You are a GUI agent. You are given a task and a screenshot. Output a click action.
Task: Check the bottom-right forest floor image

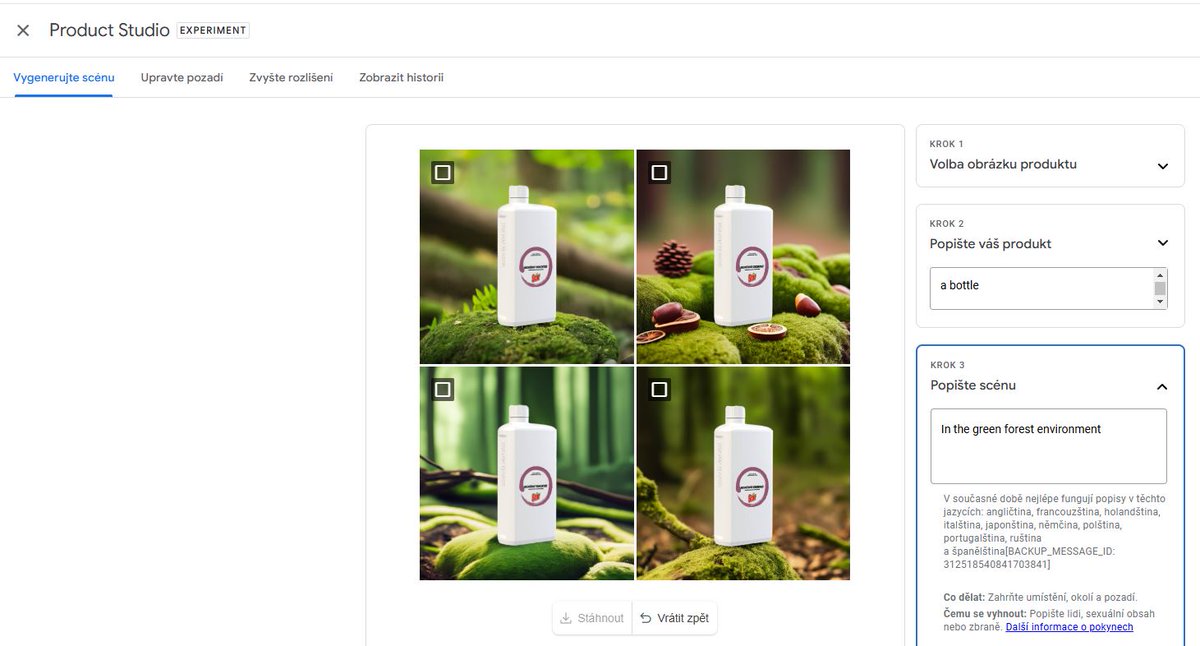pos(657,388)
